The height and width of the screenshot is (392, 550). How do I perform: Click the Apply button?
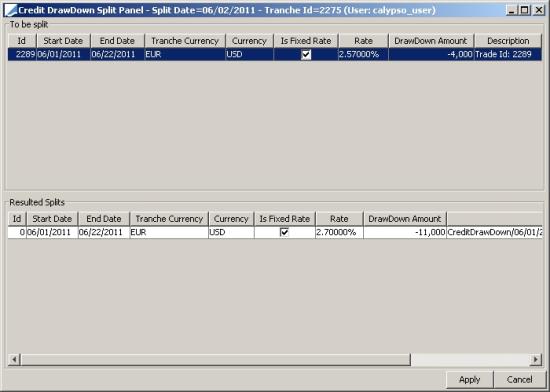point(469,380)
